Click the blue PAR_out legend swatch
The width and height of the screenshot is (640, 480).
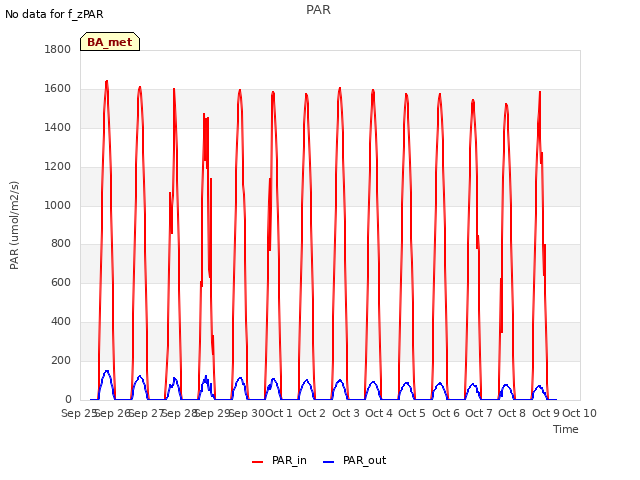pos(328,462)
